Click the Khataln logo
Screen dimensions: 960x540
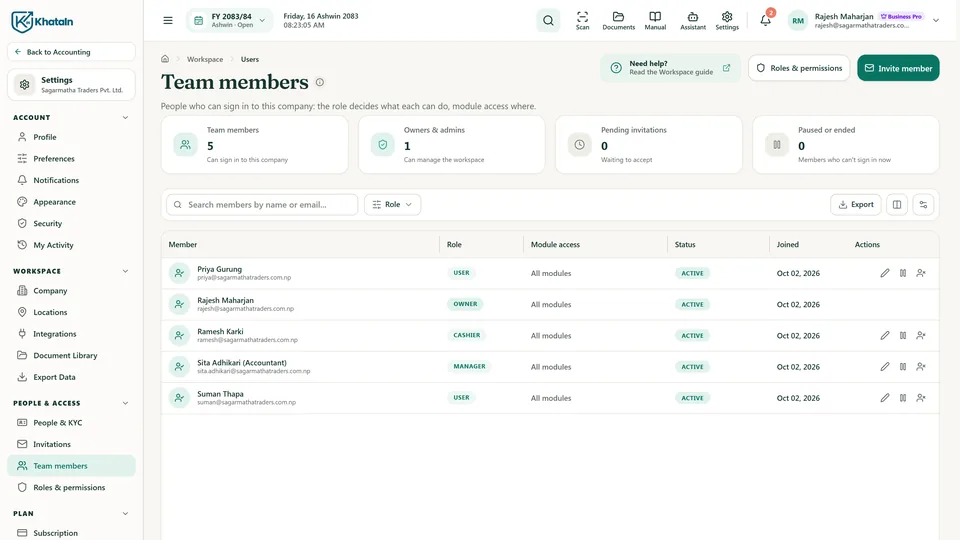pos(42,21)
